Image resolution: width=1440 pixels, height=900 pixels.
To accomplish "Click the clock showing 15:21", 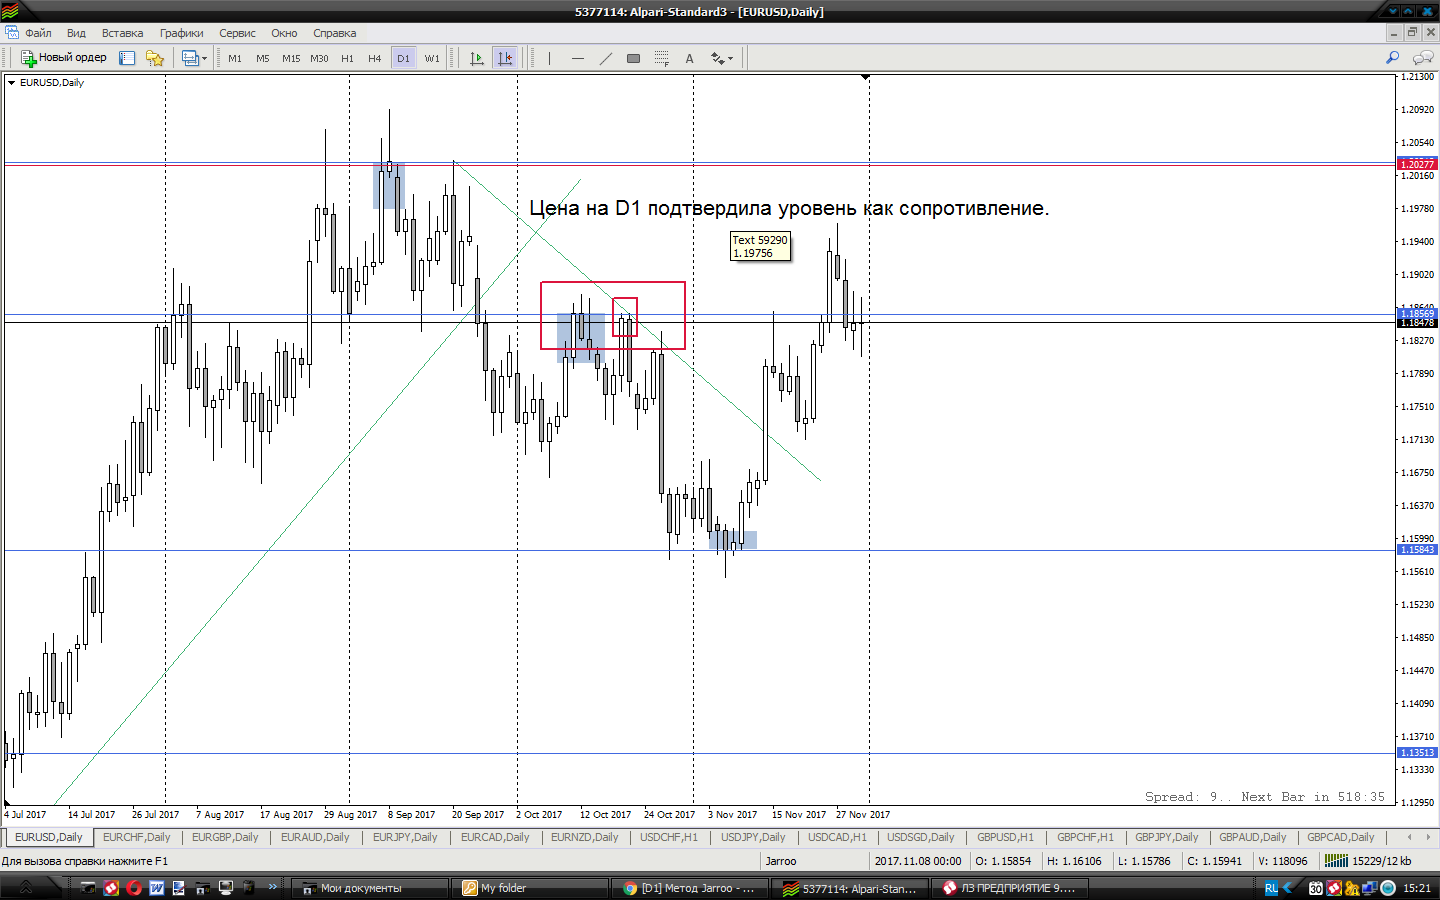I will coord(1417,888).
